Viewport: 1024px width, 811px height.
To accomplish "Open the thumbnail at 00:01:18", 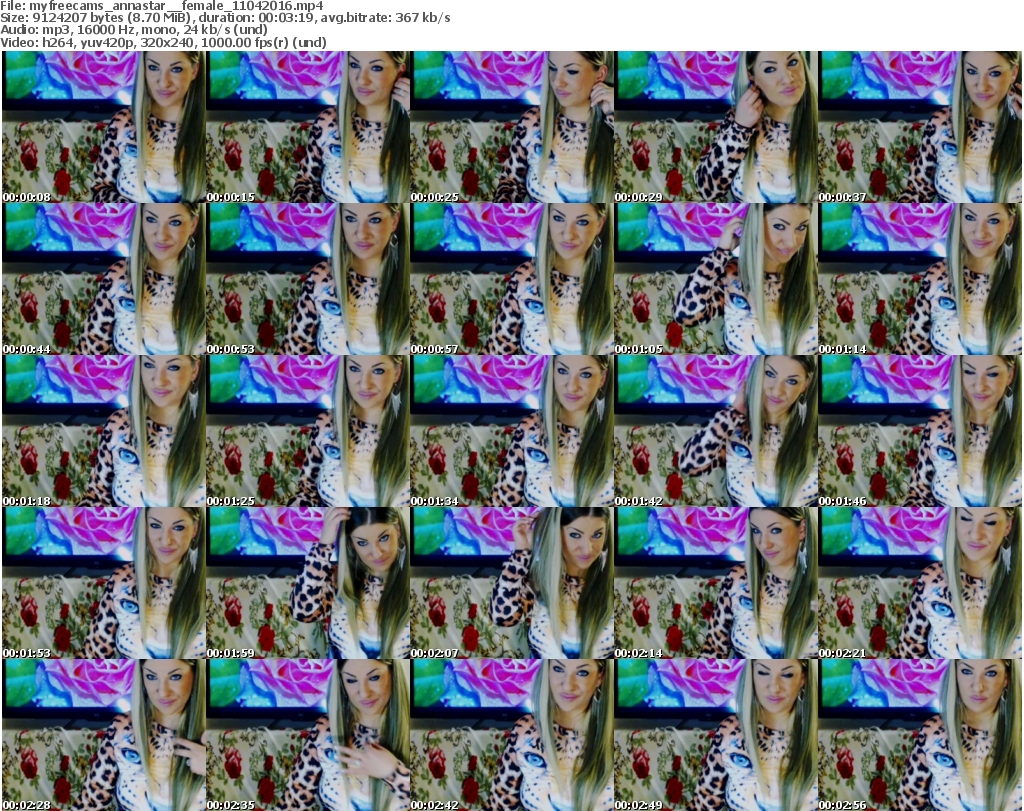I will coord(103,431).
